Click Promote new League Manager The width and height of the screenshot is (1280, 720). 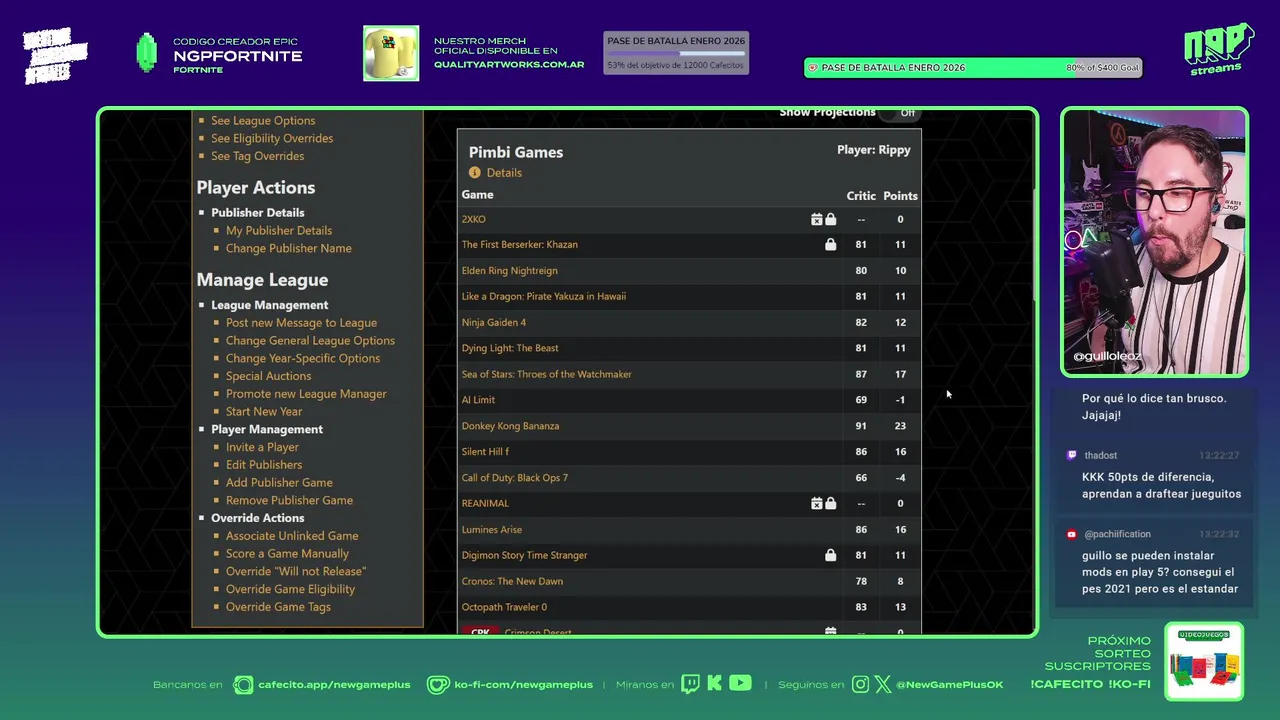(306, 394)
